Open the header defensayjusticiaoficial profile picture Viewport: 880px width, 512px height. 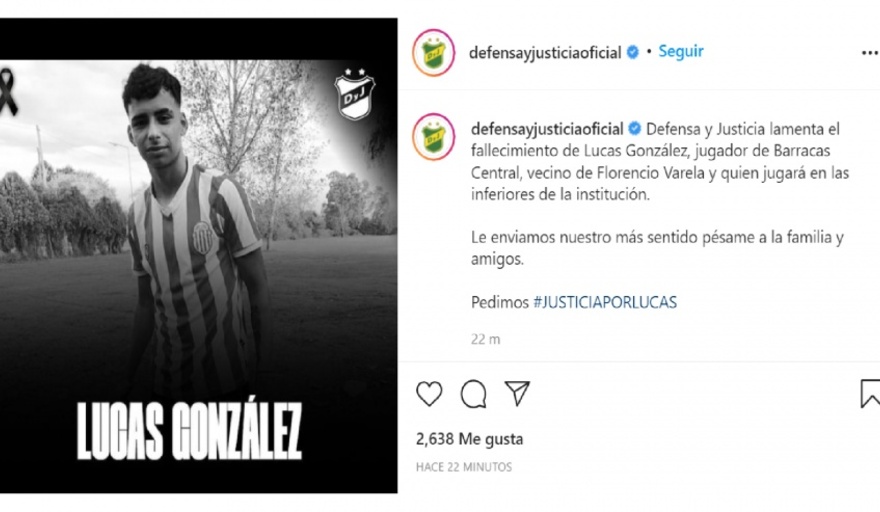433,53
